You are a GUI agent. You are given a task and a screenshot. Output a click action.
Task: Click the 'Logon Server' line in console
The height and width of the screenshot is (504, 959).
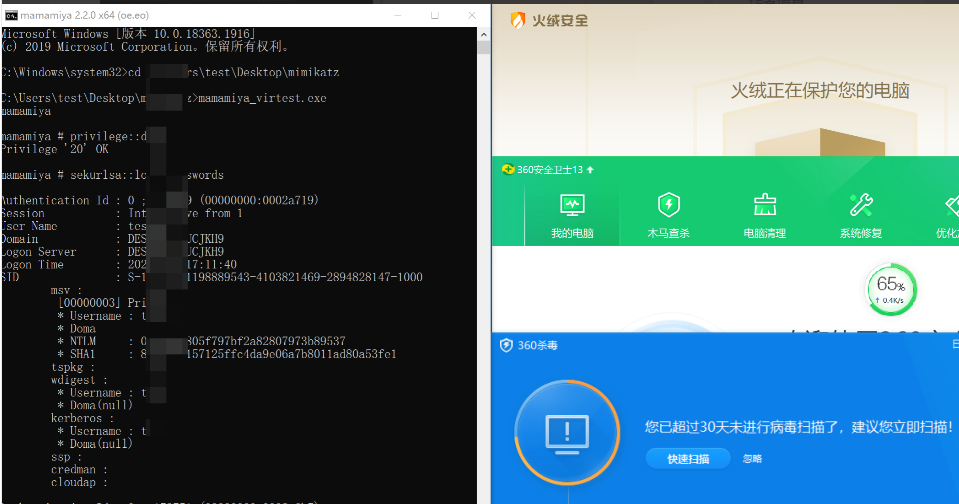point(113,252)
